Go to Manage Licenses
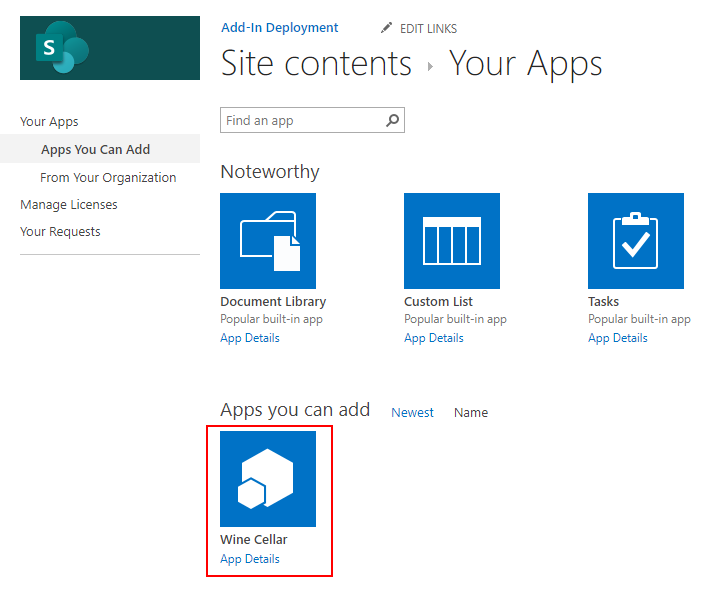The width and height of the screenshot is (717, 605). (69, 205)
